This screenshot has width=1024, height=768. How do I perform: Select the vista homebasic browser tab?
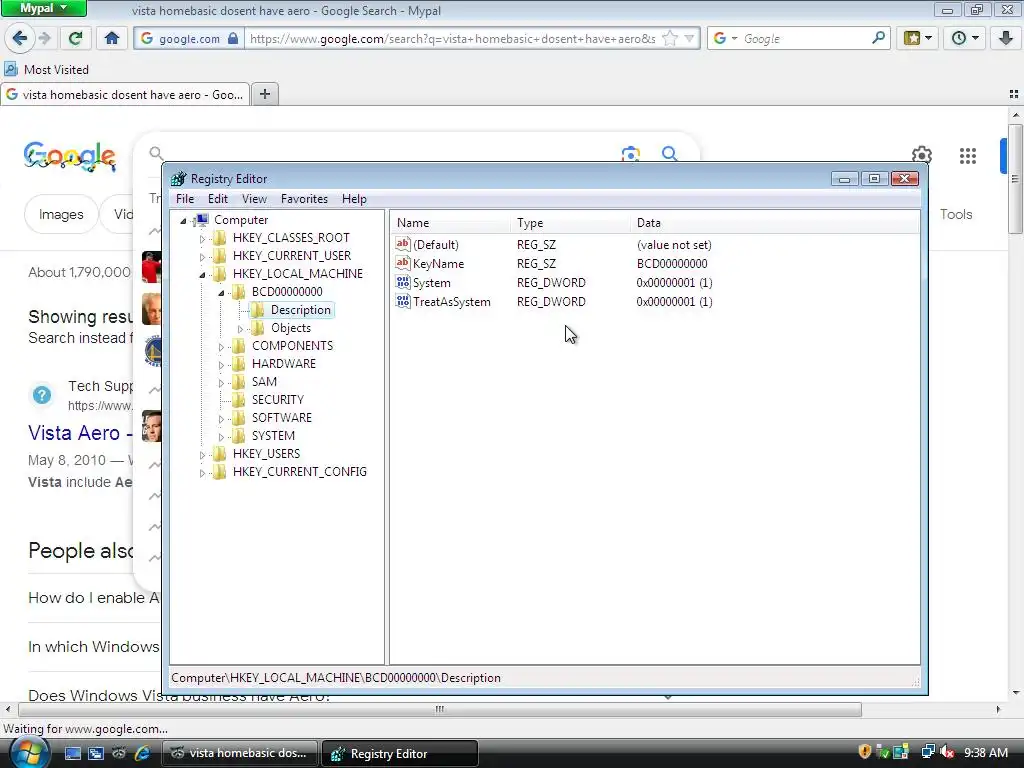coord(125,95)
